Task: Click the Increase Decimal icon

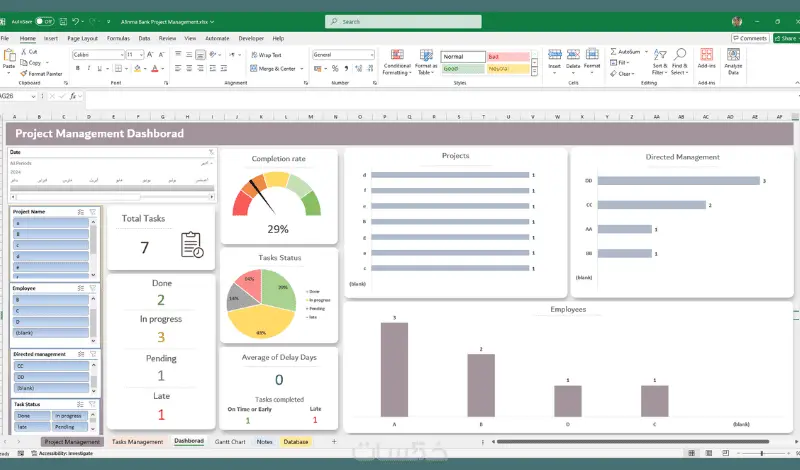Action: [358, 68]
